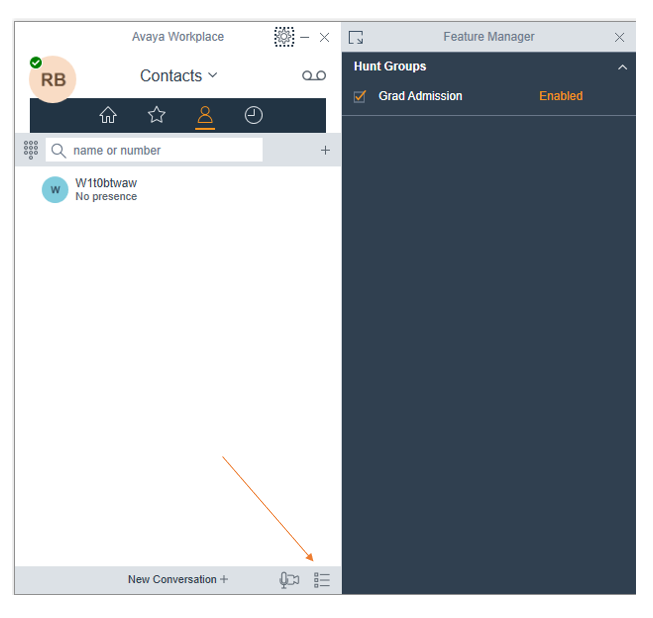Select the Contacts person tab
653x618 pixels.
pos(205,115)
